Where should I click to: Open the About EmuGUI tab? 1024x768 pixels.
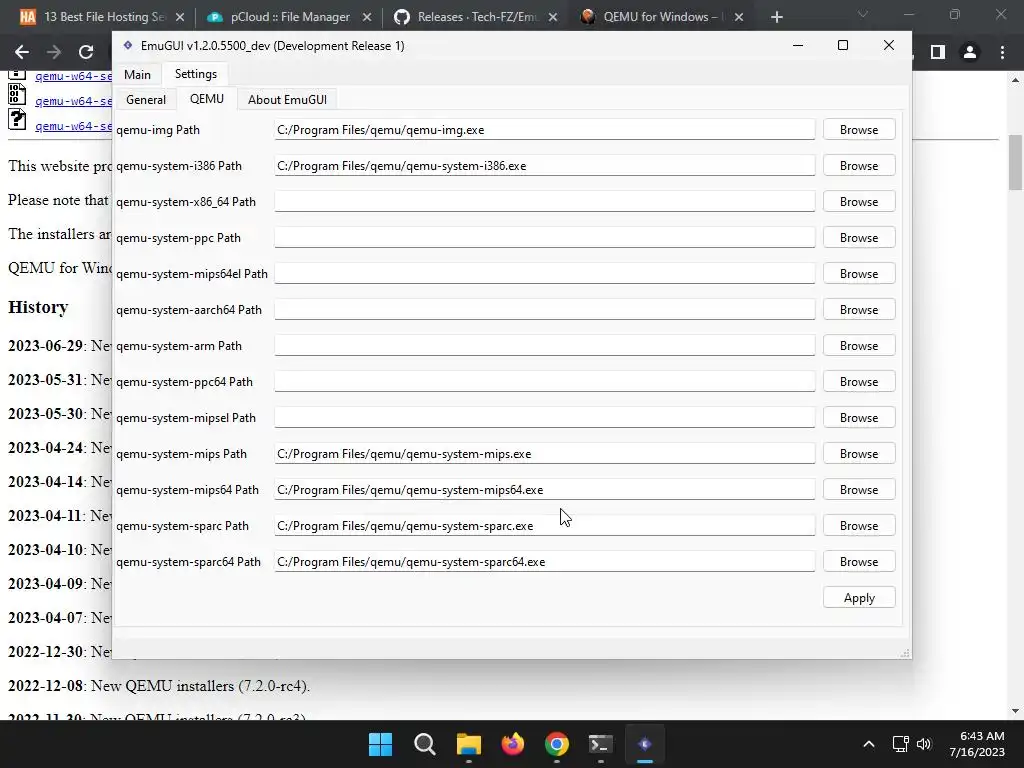click(x=287, y=99)
